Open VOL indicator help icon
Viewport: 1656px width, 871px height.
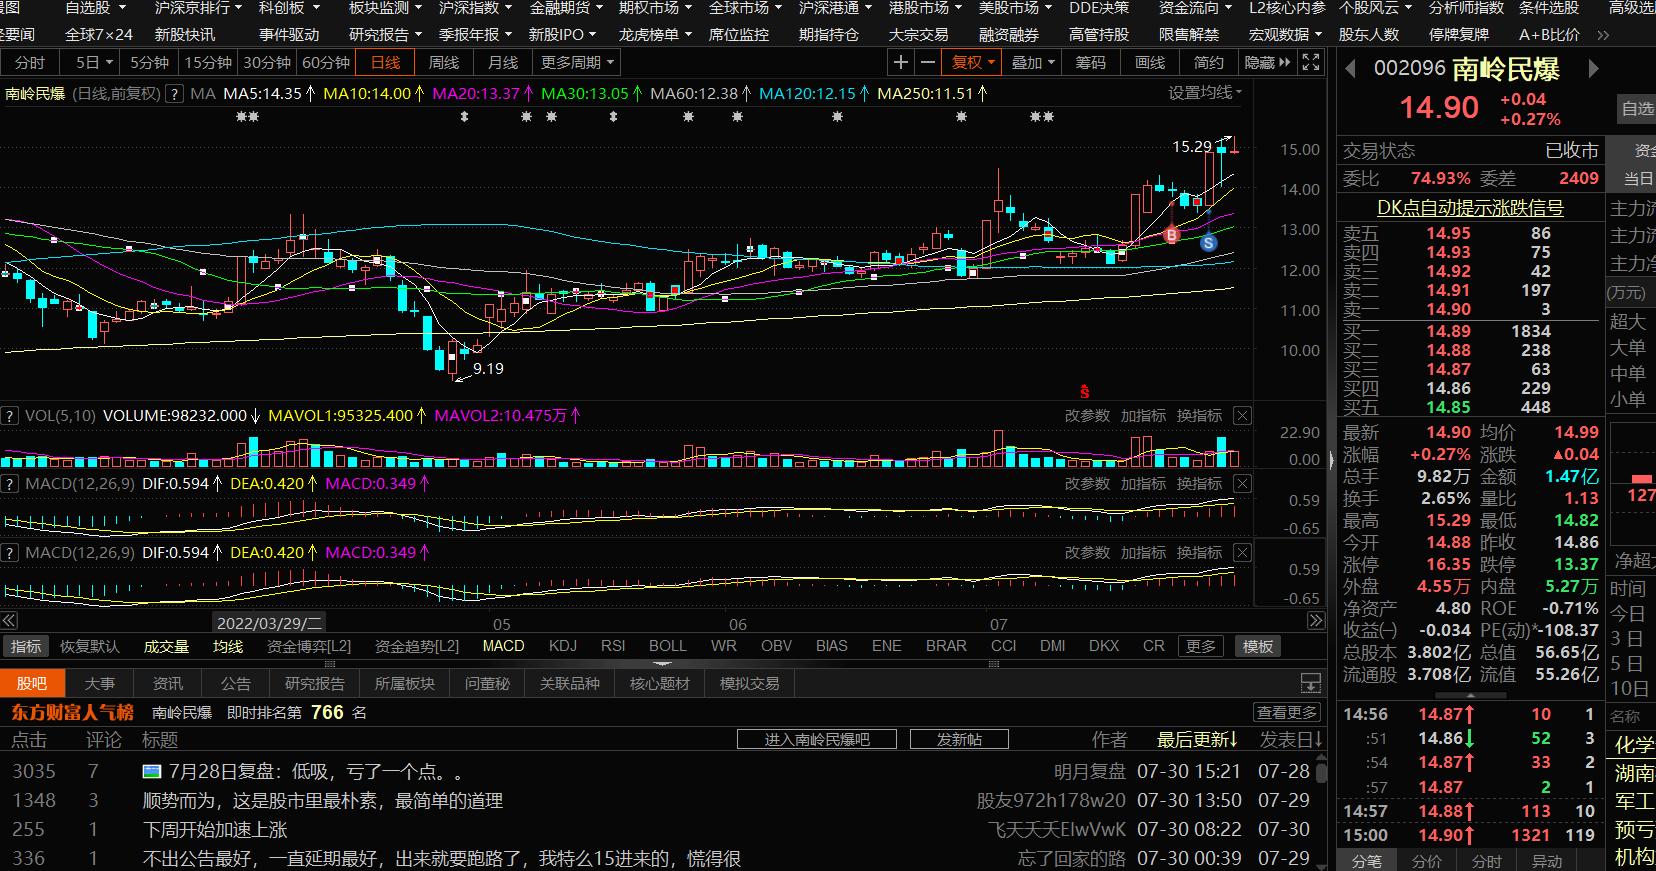pos(10,416)
